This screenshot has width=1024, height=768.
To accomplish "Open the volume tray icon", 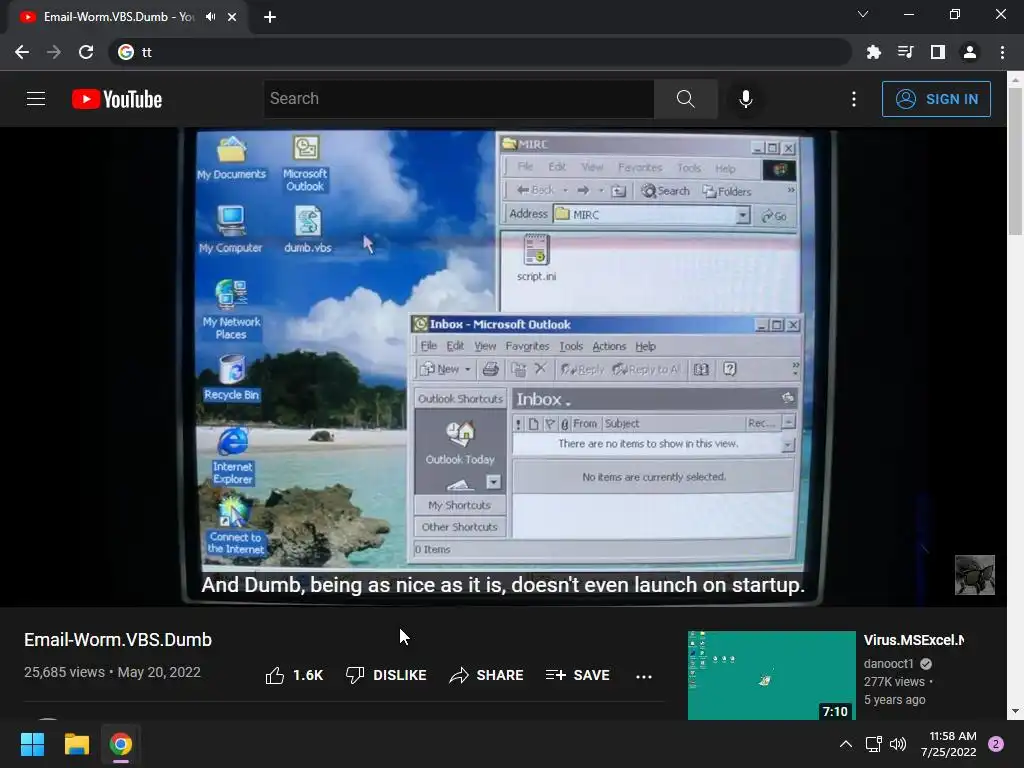I will coord(899,744).
